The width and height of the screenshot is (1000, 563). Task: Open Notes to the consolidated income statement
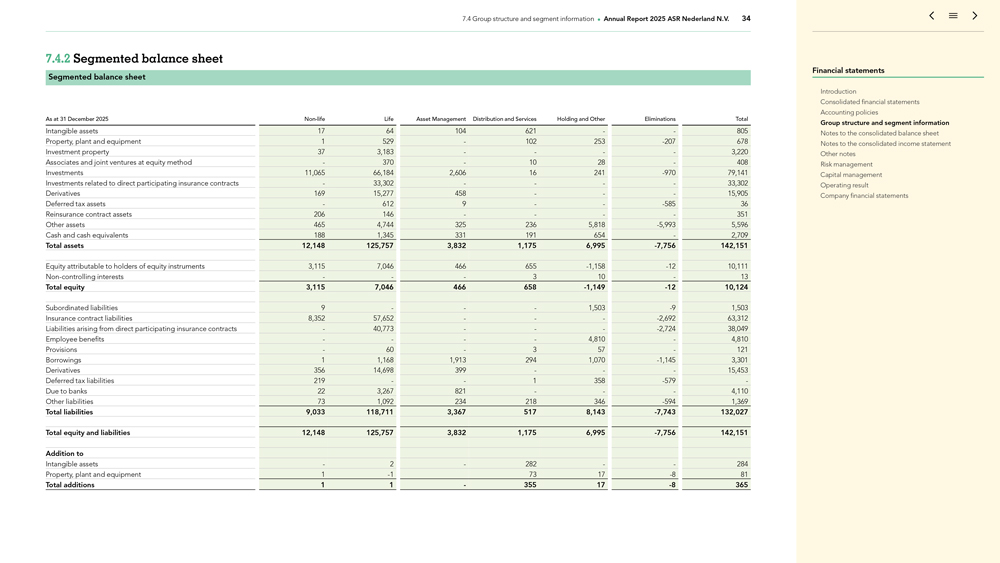coord(885,144)
